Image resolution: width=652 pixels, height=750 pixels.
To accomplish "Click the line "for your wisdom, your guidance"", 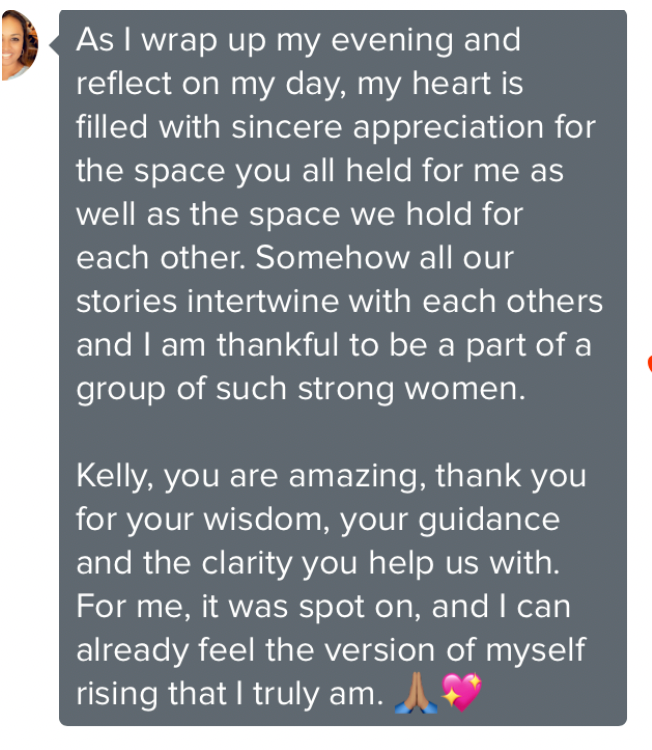I will 318,520.
